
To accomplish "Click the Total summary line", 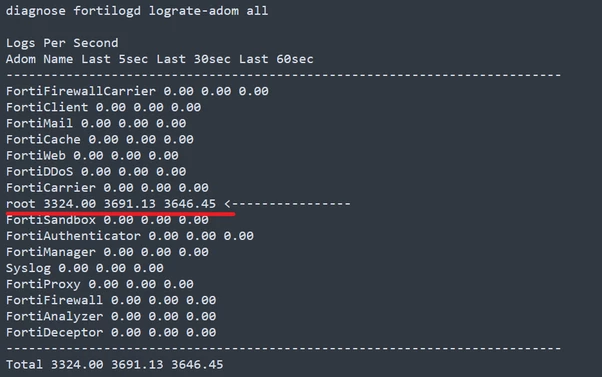I will [114, 364].
